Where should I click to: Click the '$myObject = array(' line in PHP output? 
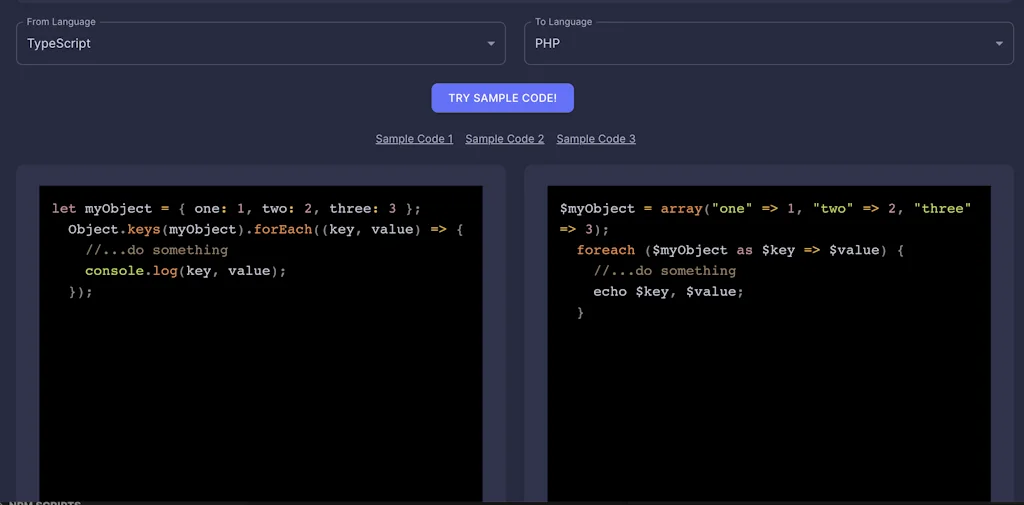point(765,209)
